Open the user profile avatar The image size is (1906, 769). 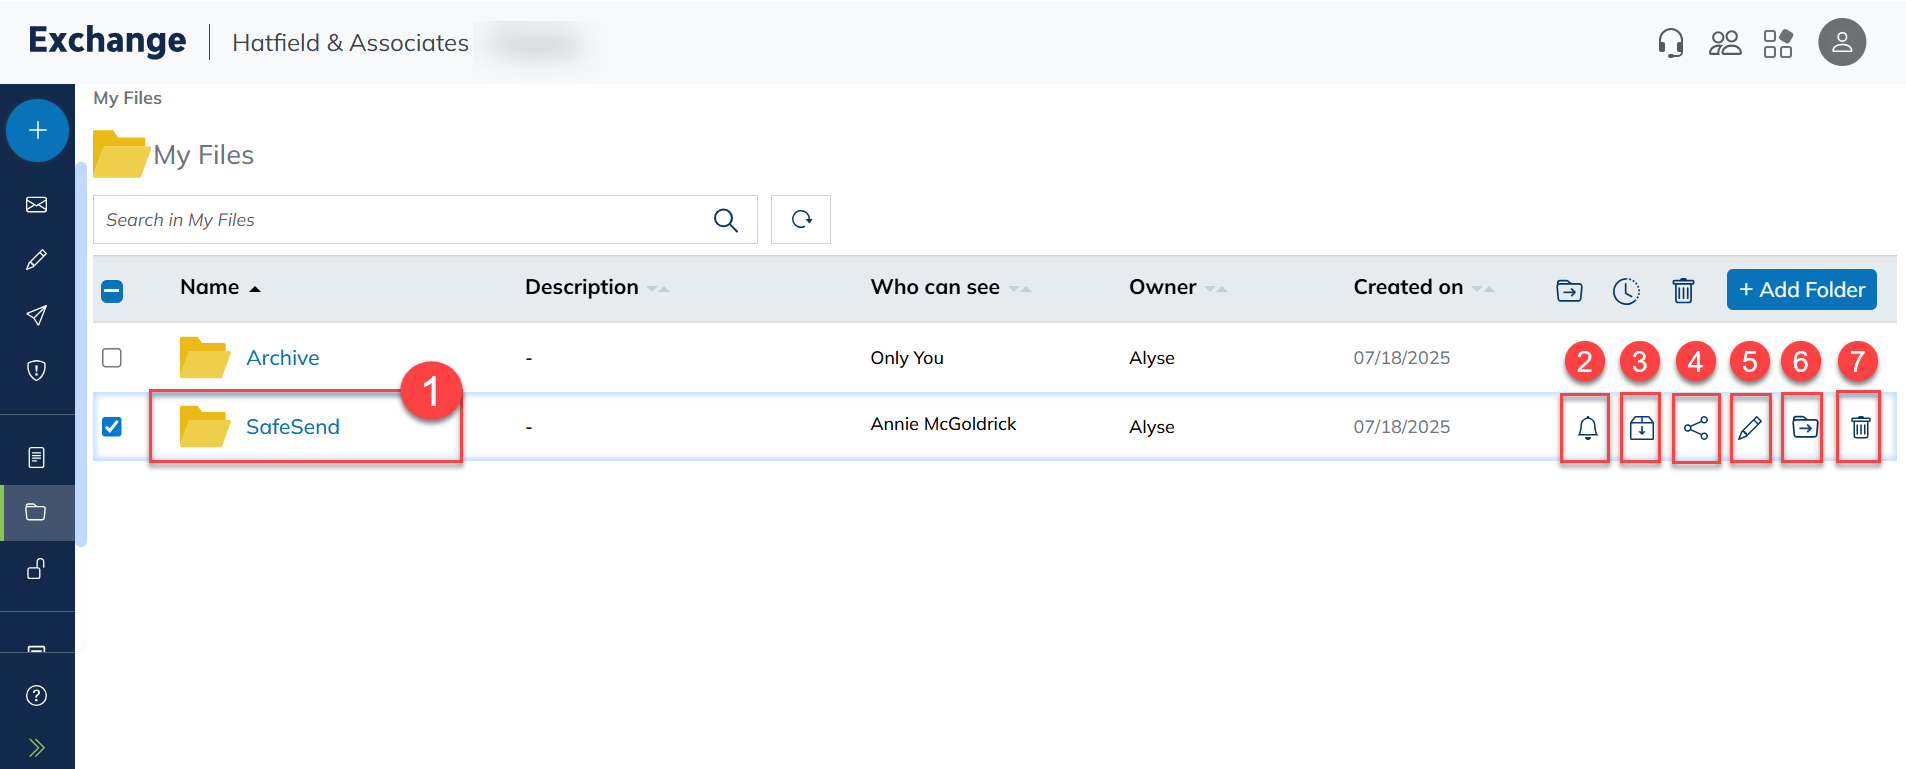pyautogui.click(x=1842, y=43)
